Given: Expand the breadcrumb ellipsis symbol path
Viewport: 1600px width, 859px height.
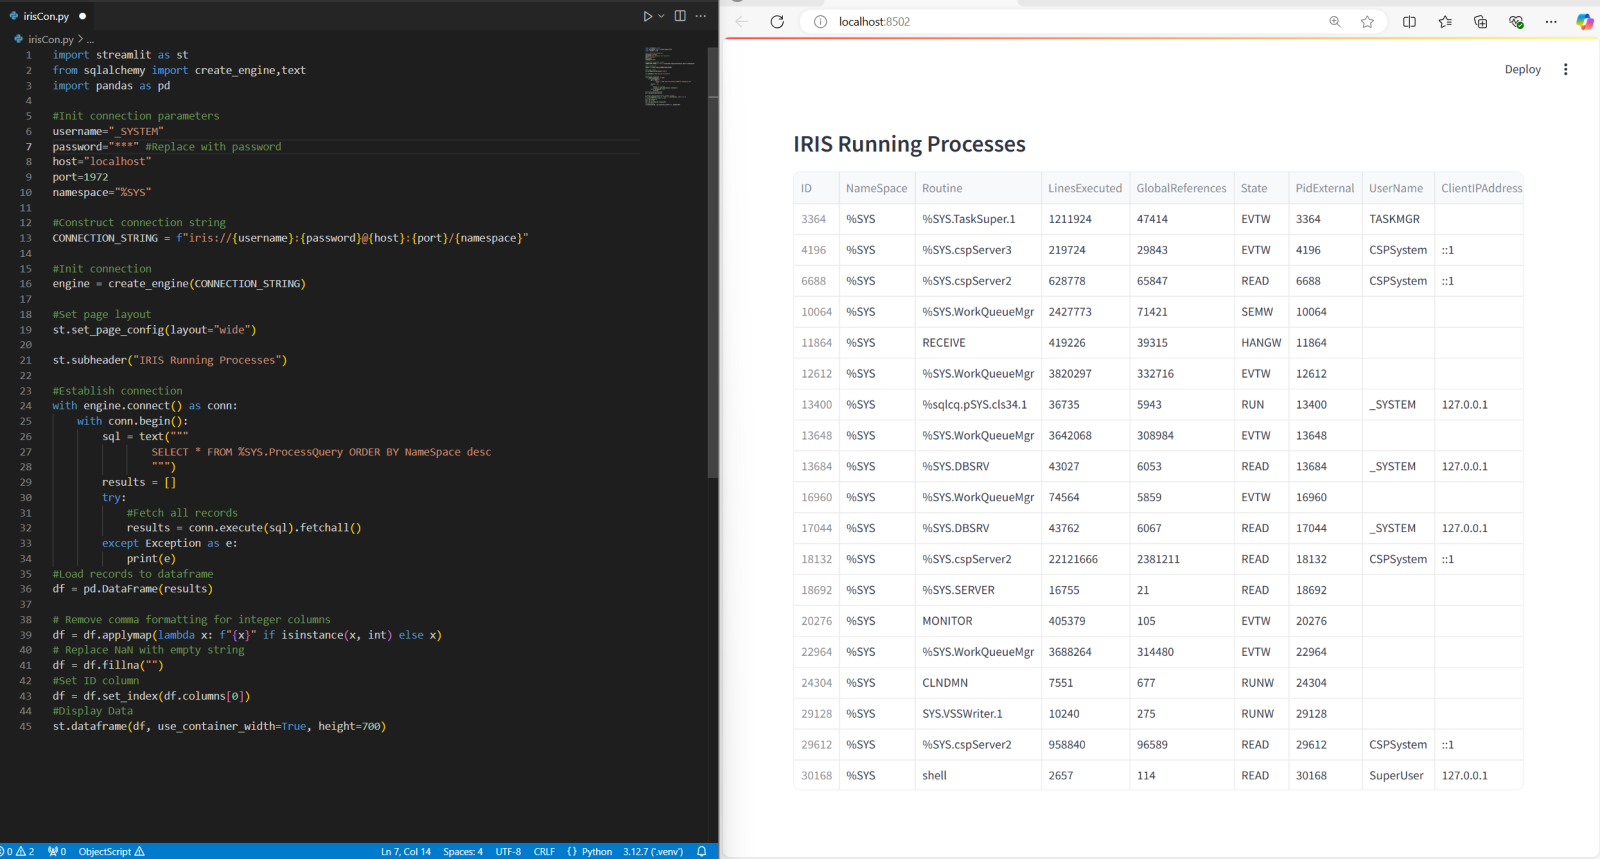Looking at the screenshot, I should pos(90,40).
